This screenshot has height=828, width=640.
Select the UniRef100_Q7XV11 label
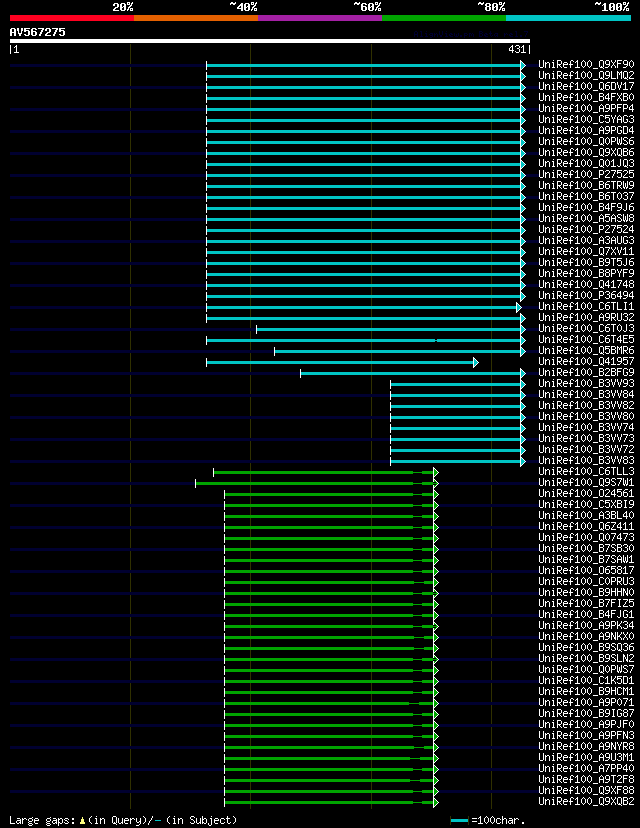click(x=586, y=251)
